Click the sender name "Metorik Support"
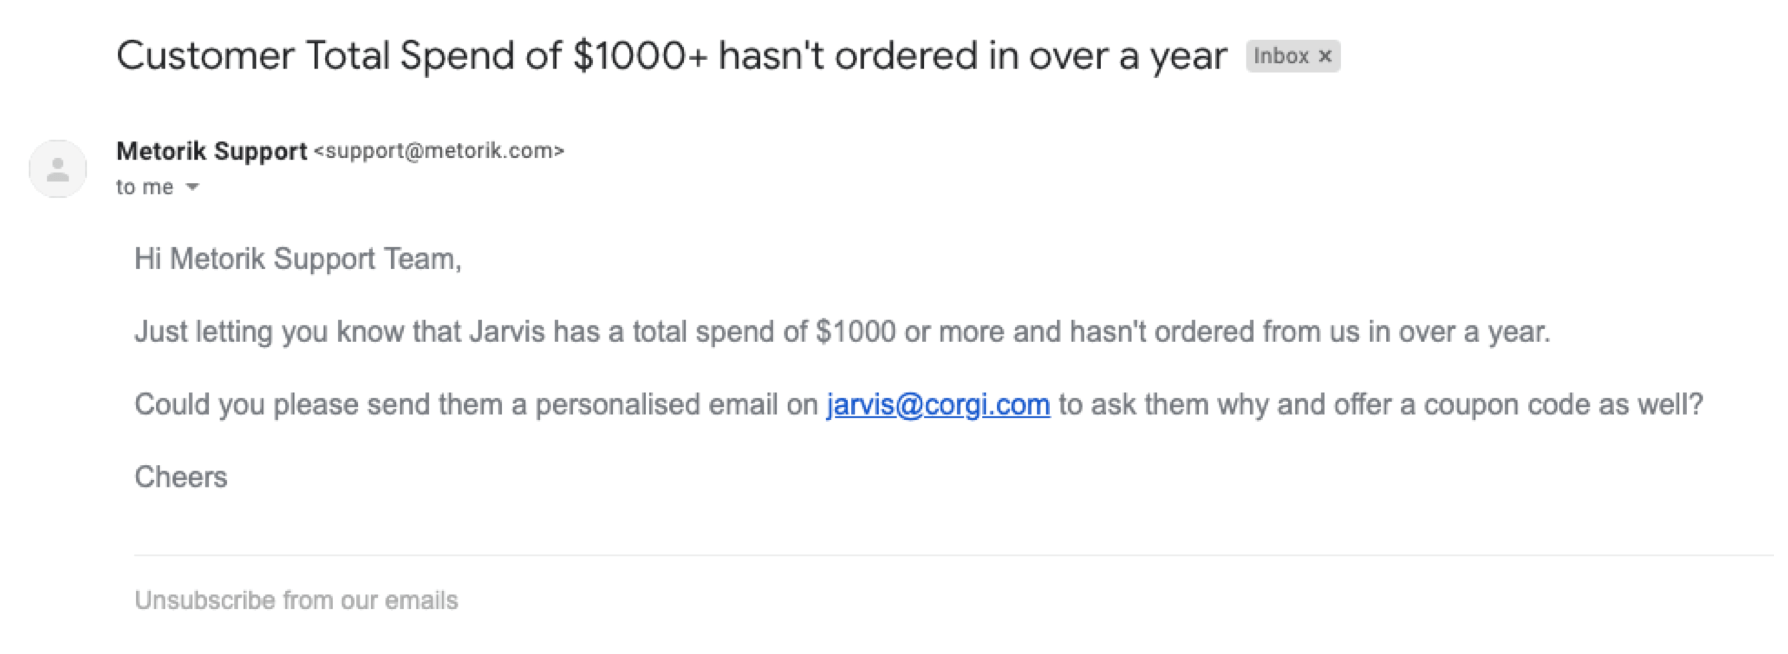This screenshot has height=654, width=1788. [x=211, y=151]
